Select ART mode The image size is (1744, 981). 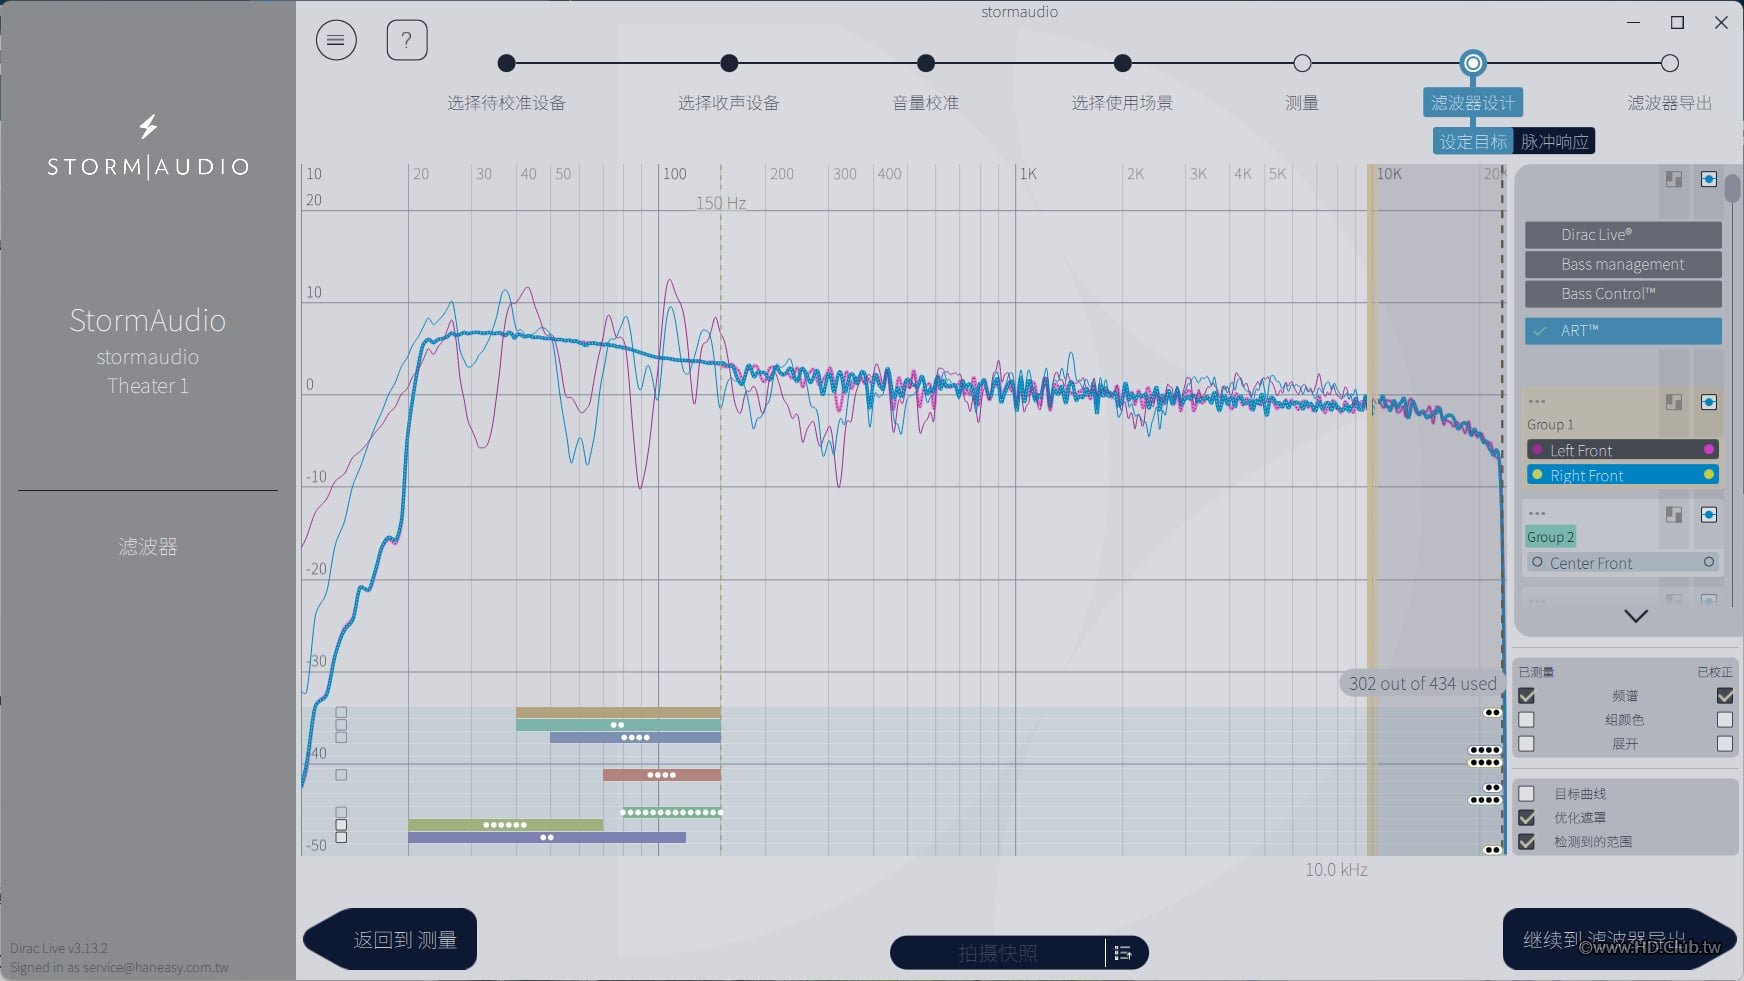[x=1623, y=331]
